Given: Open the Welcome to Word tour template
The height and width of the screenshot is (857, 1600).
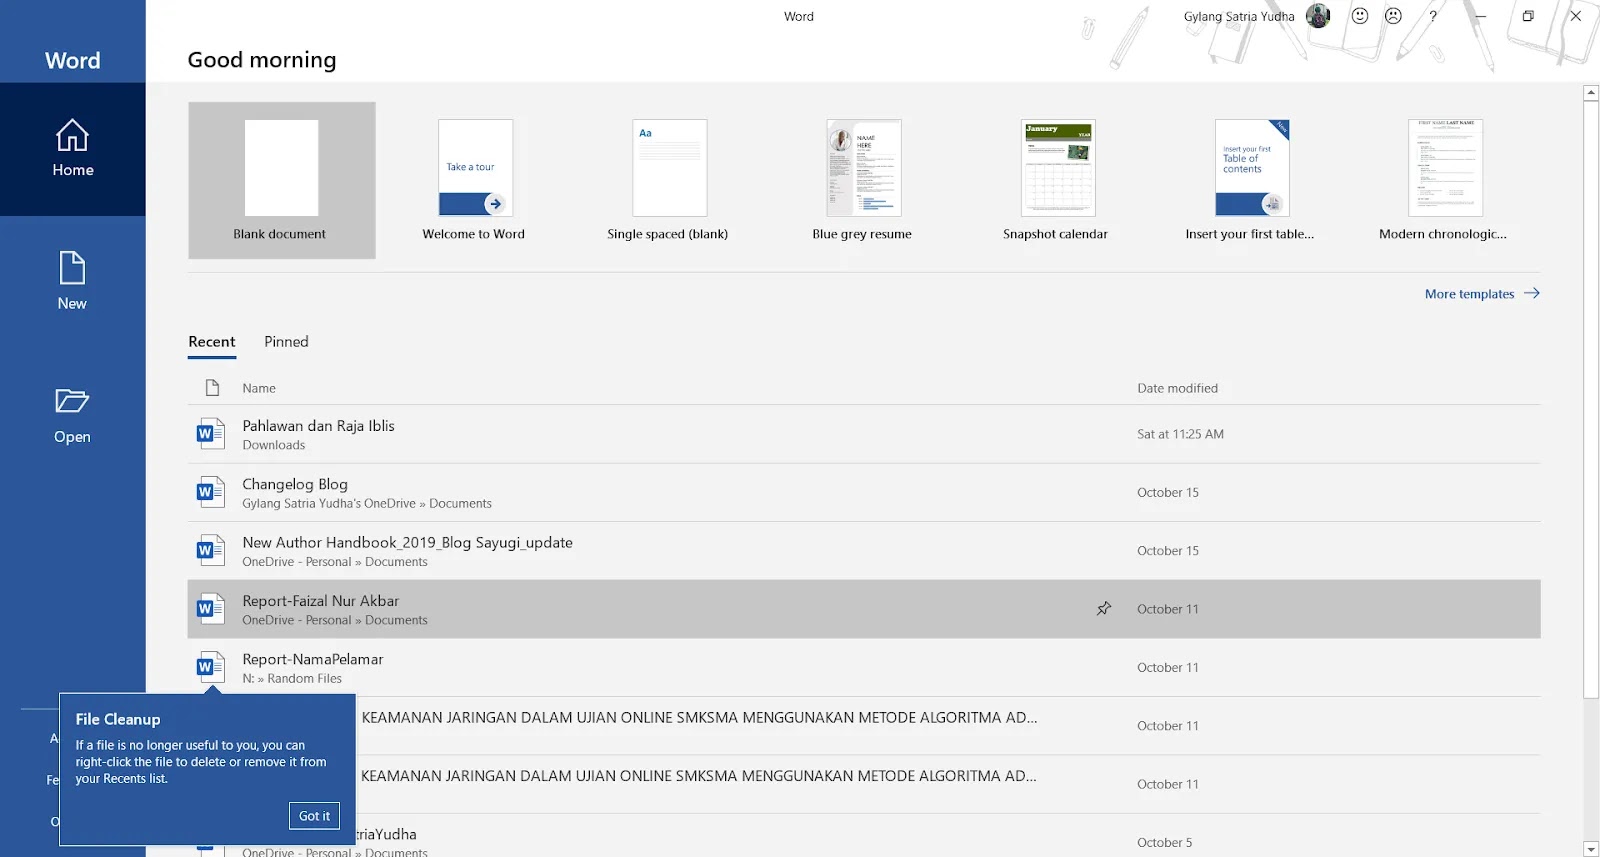Looking at the screenshot, I should tap(474, 180).
